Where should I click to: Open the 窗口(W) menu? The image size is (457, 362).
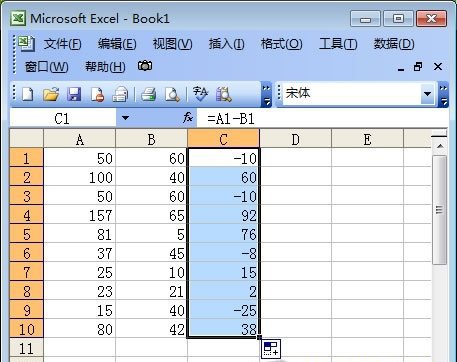(46, 67)
